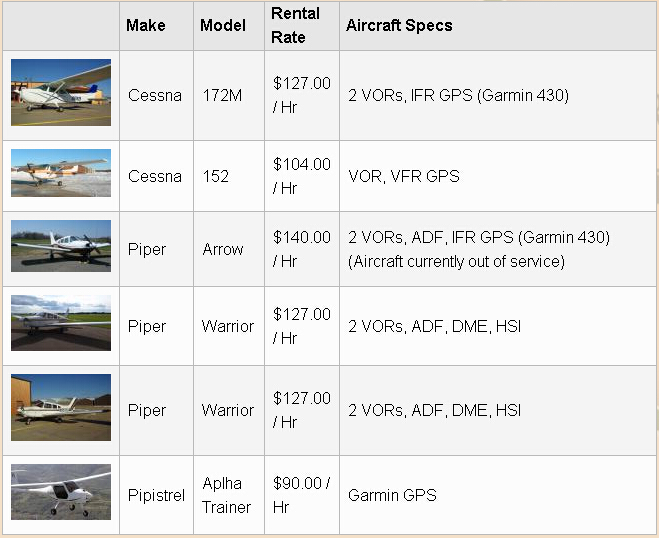Select the Pipistrel make cell
The height and width of the screenshot is (538, 659).
coord(156,495)
